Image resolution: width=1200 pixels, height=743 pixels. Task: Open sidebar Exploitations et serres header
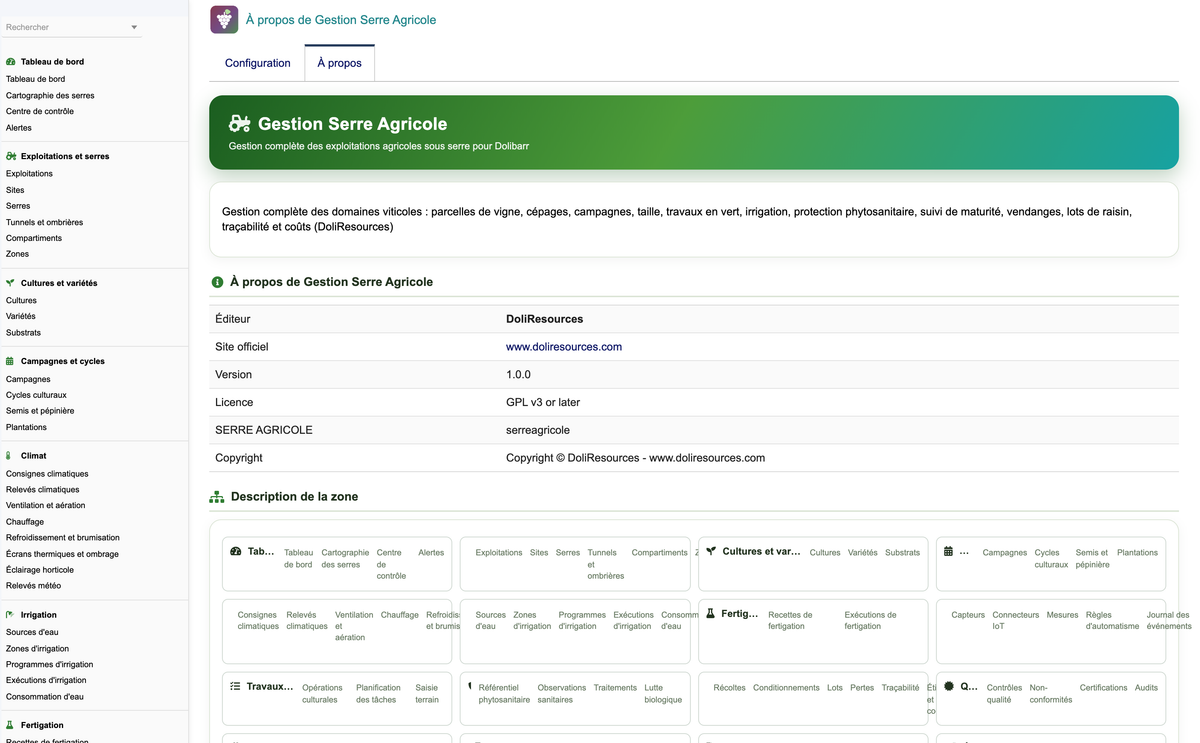(x=65, y=156)
